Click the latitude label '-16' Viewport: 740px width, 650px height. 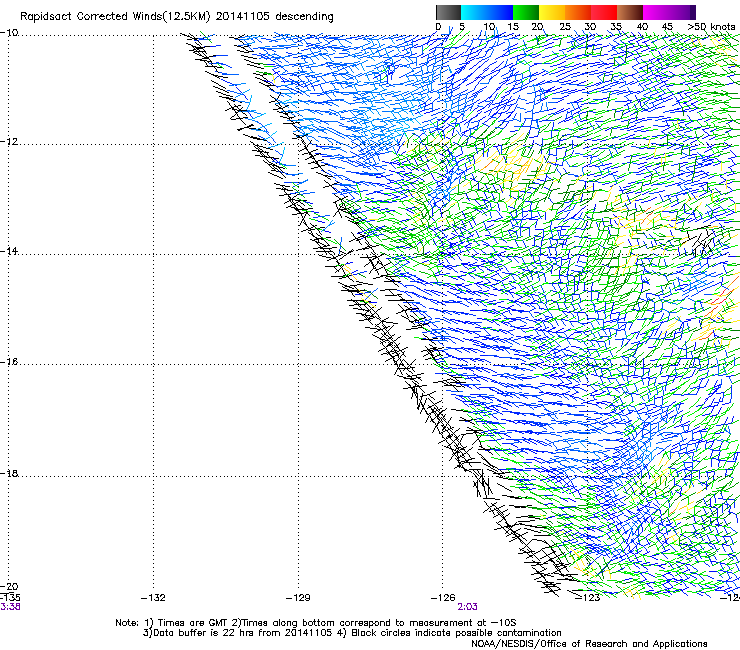(x=9, y=362)
